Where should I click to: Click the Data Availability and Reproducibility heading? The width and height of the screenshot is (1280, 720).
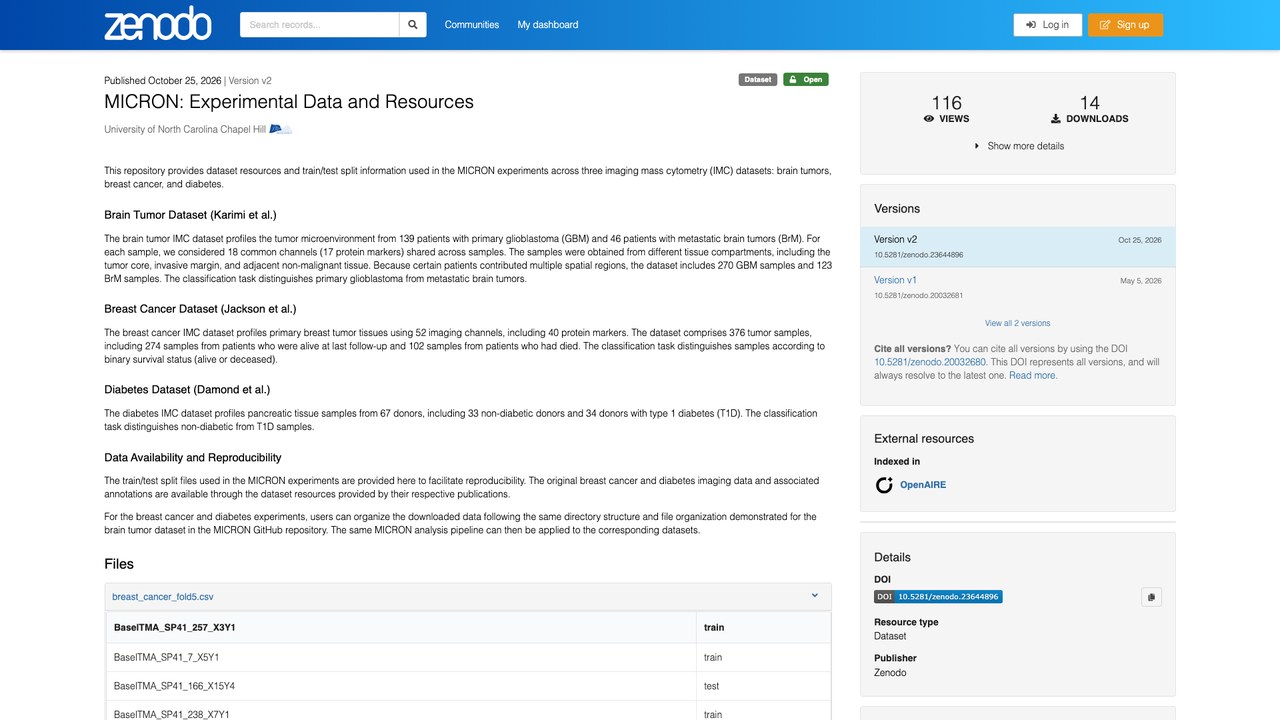(193, 458)
